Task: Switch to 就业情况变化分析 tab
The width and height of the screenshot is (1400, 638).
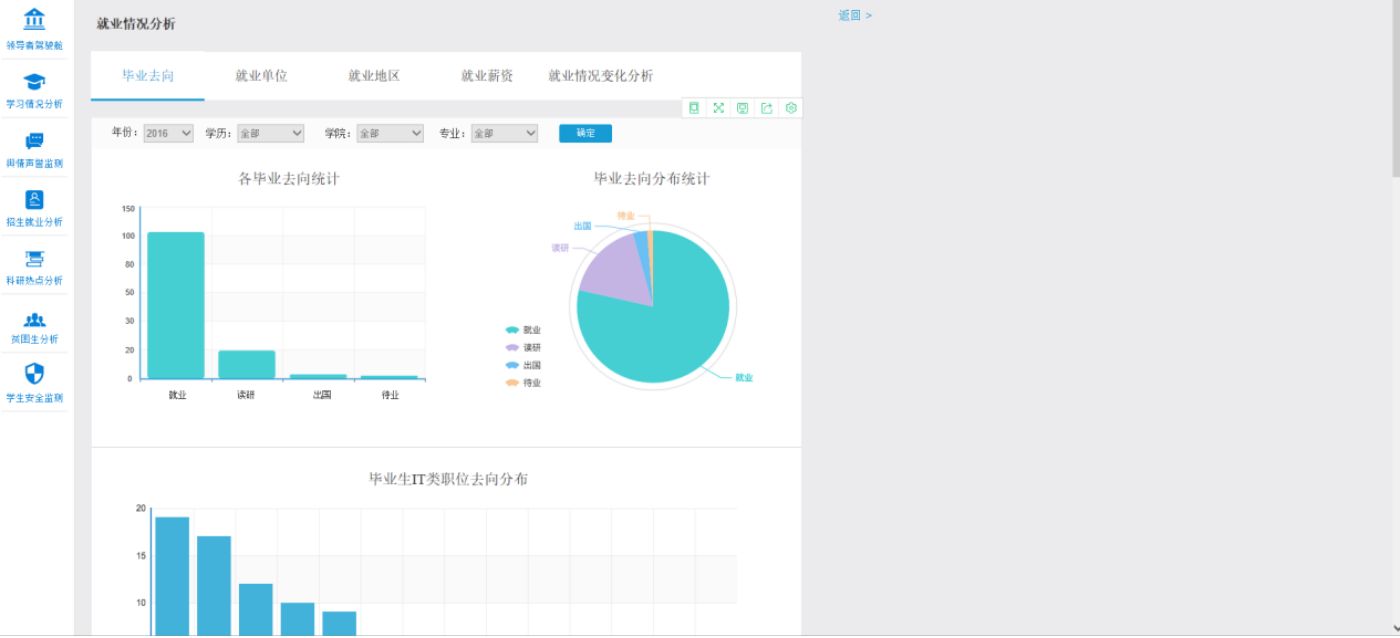Action: pos(601,76)
